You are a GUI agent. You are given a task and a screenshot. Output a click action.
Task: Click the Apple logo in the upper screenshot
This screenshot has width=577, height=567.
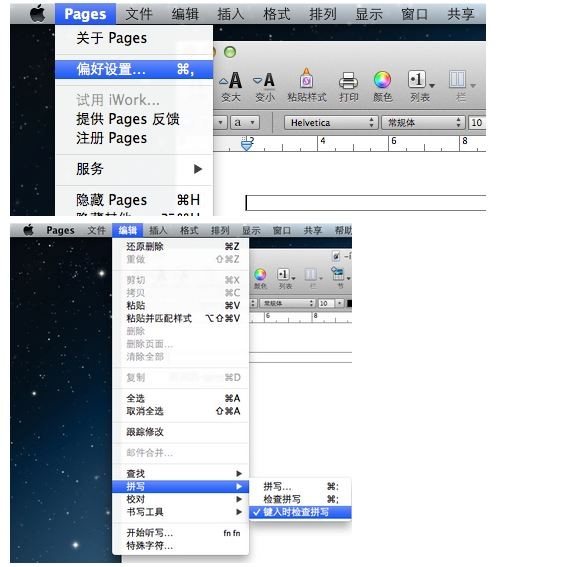37,14
